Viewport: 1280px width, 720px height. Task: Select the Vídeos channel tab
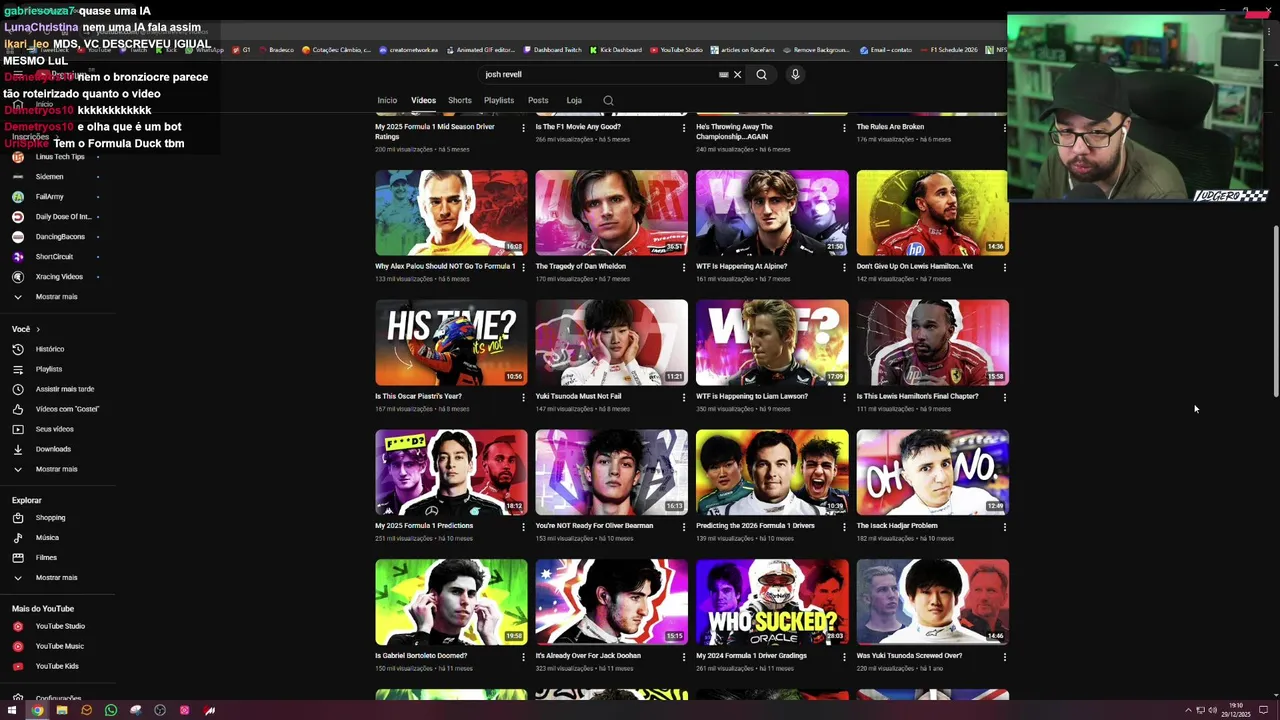pos(423,100)
